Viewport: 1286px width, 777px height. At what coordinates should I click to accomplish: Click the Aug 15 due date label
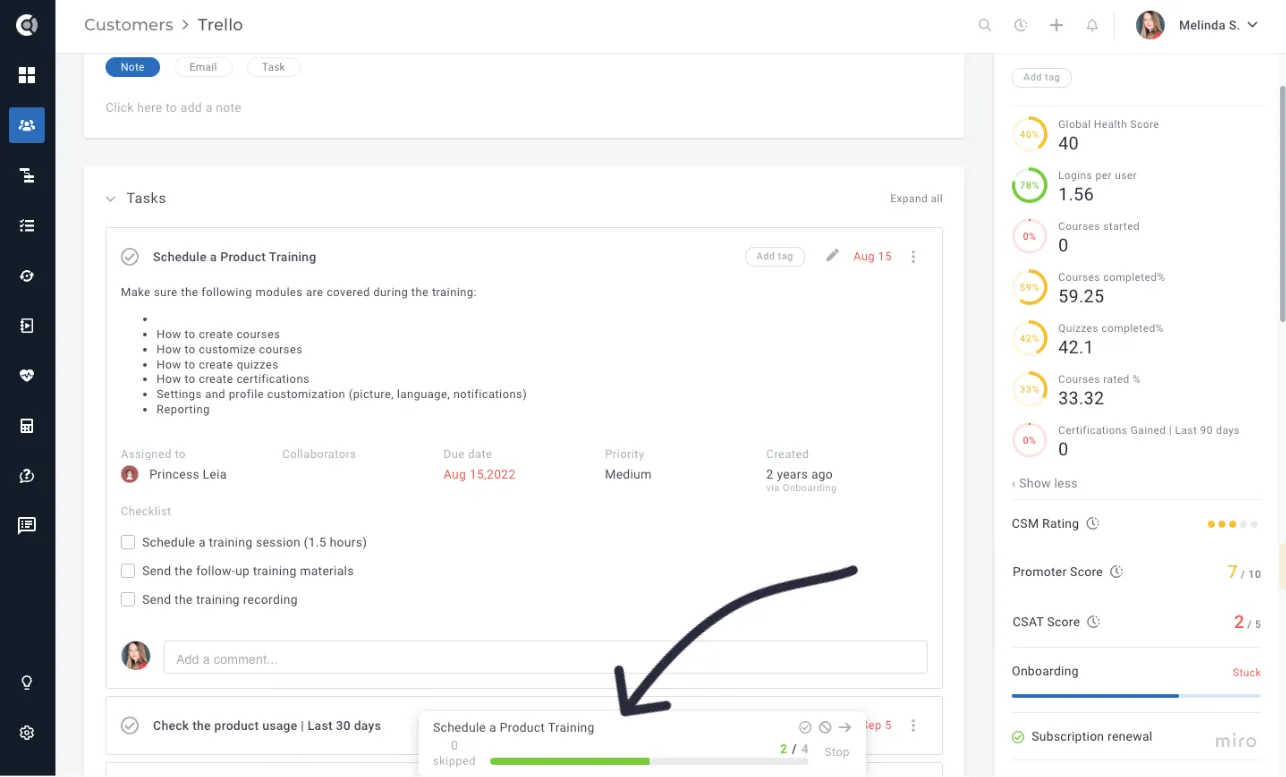(872, 257)
